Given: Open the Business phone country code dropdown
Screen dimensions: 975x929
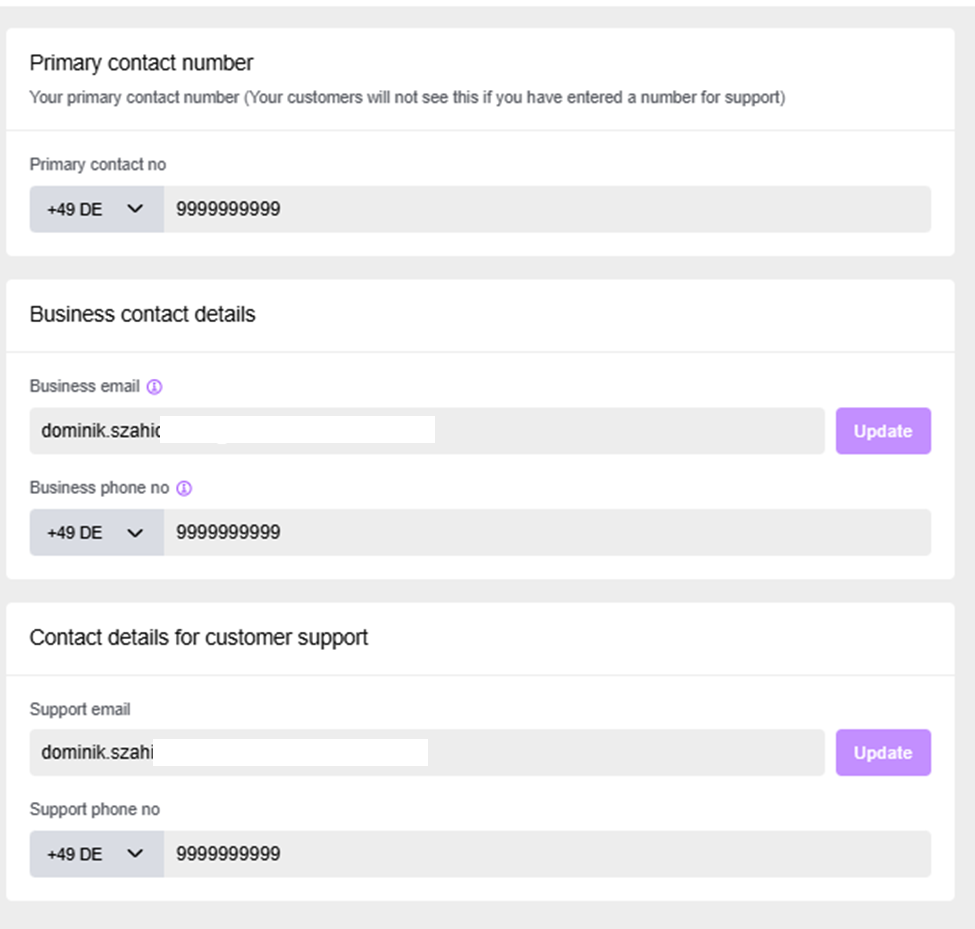Looking at the screenshot, I should coord(97,532).
